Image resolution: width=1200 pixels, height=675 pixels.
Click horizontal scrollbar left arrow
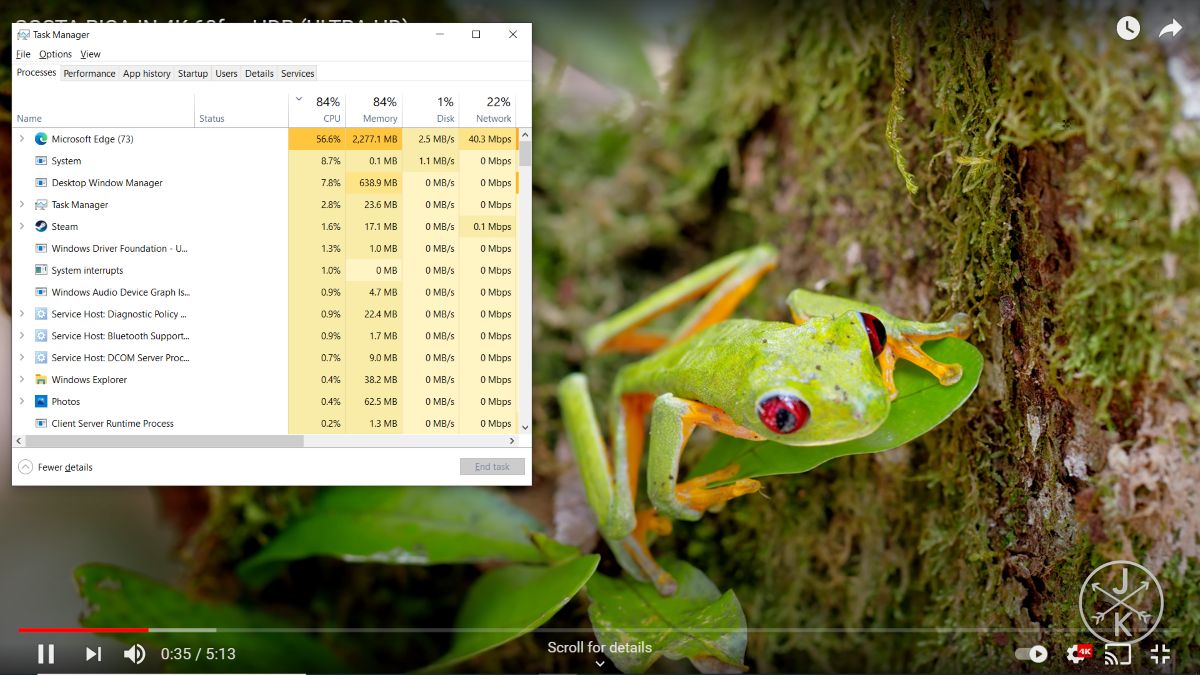[19, 440]
